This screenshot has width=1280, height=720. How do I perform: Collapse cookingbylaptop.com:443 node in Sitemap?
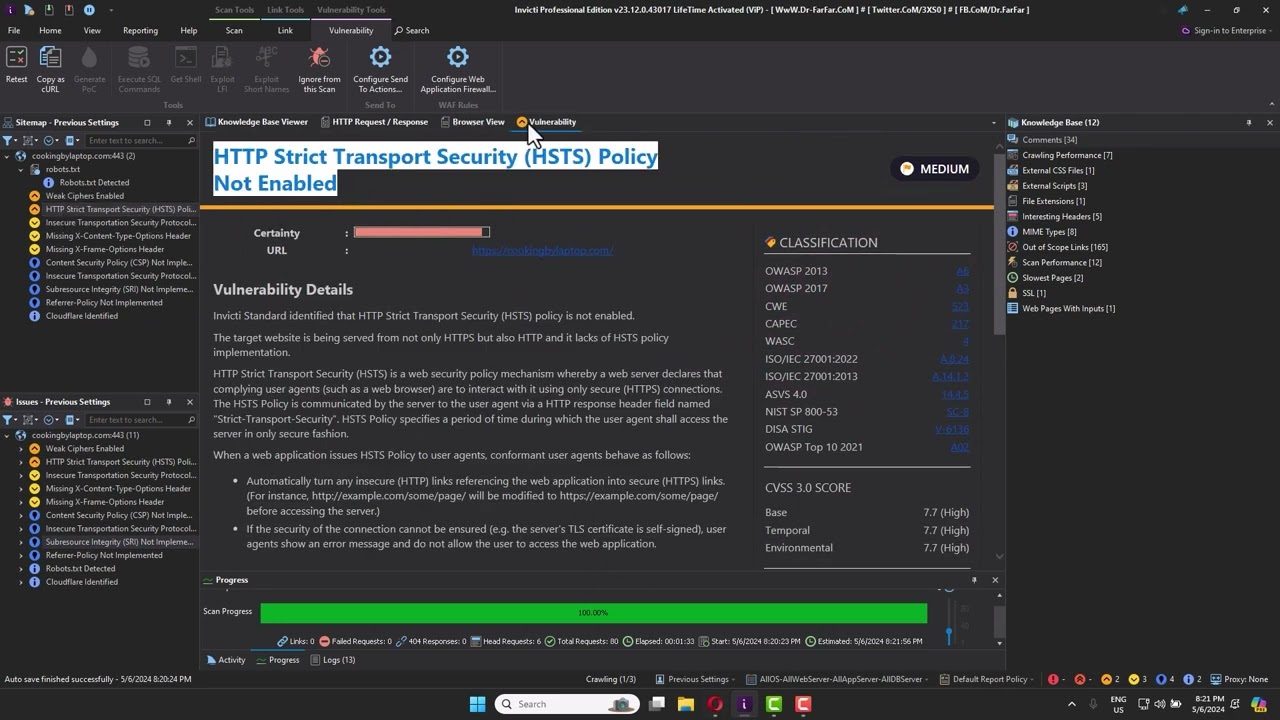tap(8, 156)
